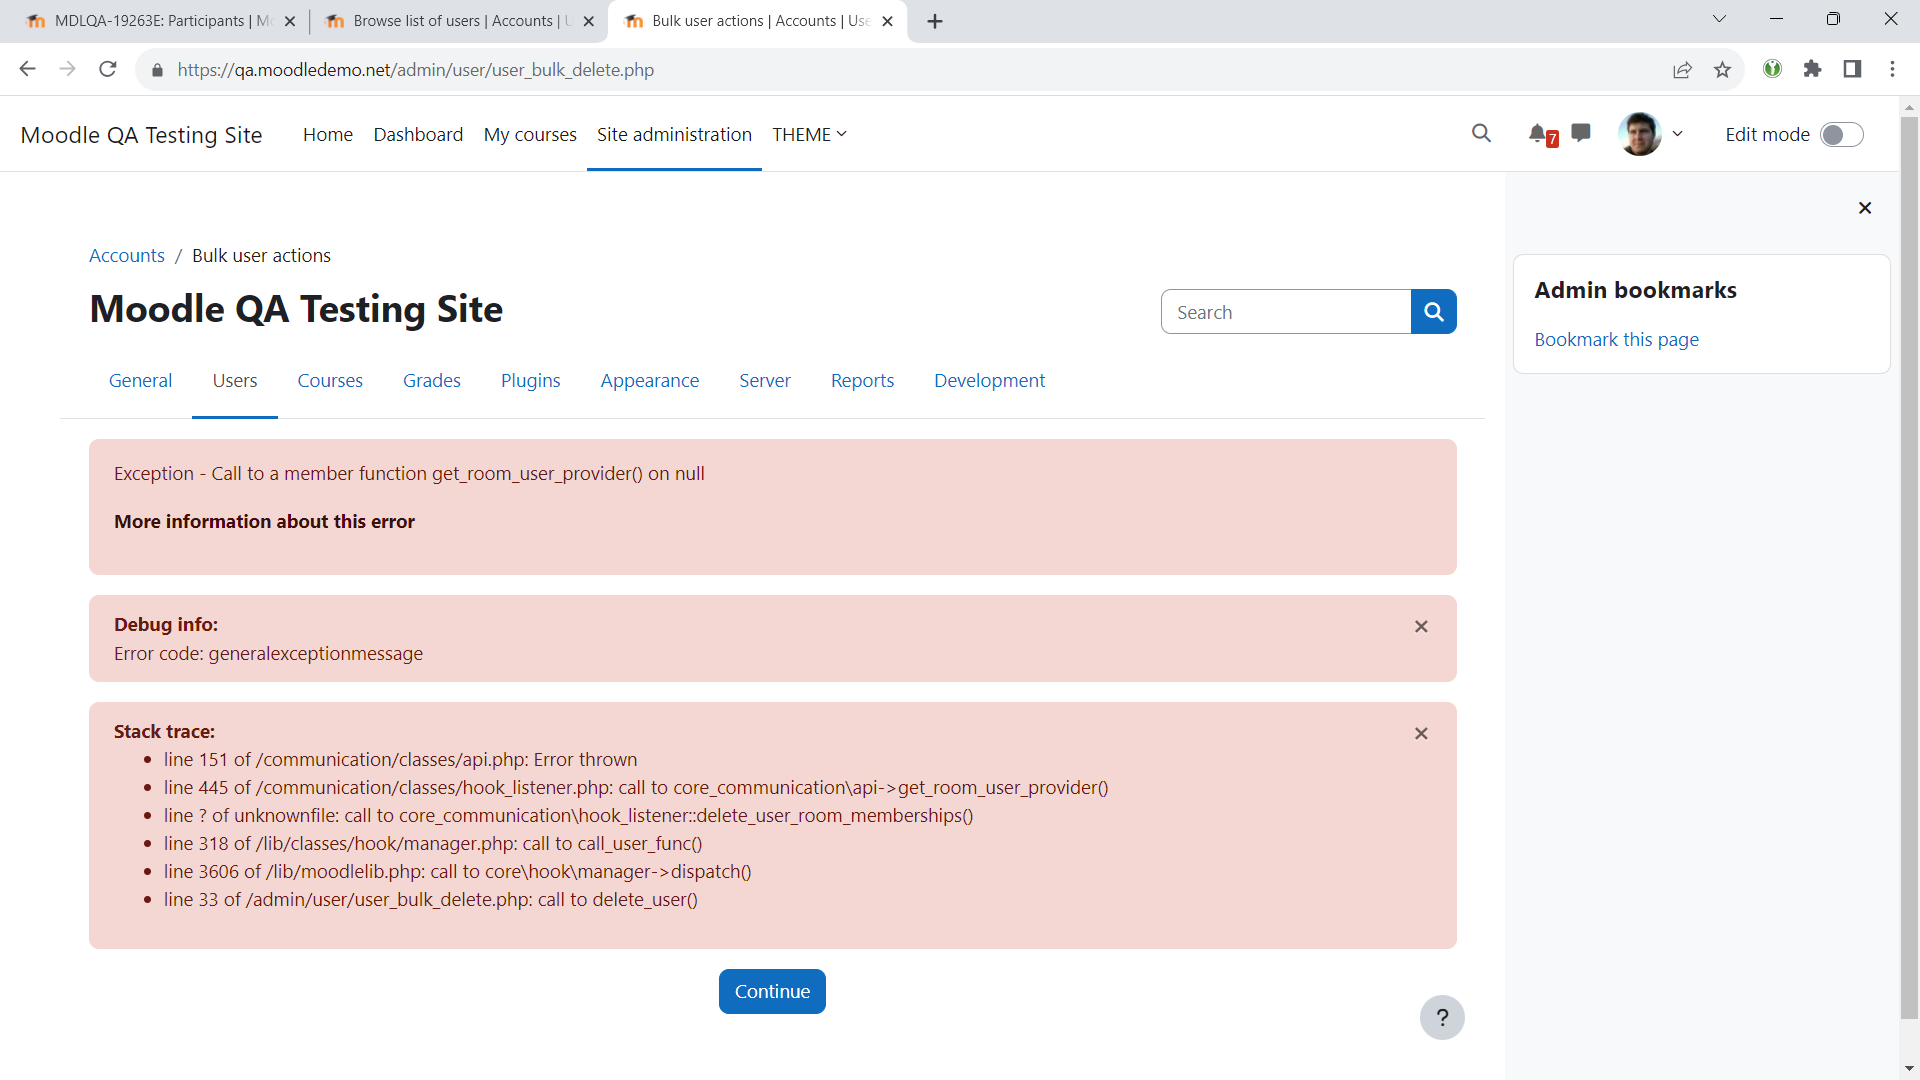Bookmark this tab with the star icon

1722,69
